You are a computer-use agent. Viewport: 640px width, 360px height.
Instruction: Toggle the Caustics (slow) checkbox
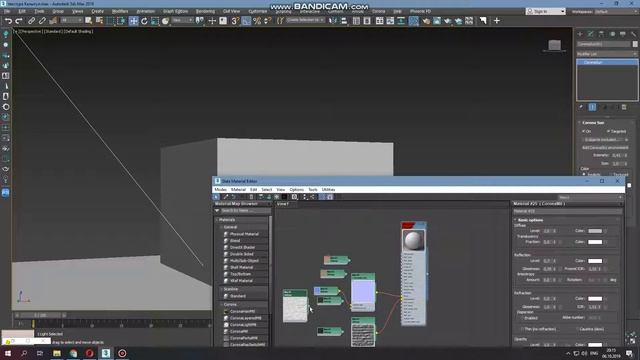(x=577, y=329)
